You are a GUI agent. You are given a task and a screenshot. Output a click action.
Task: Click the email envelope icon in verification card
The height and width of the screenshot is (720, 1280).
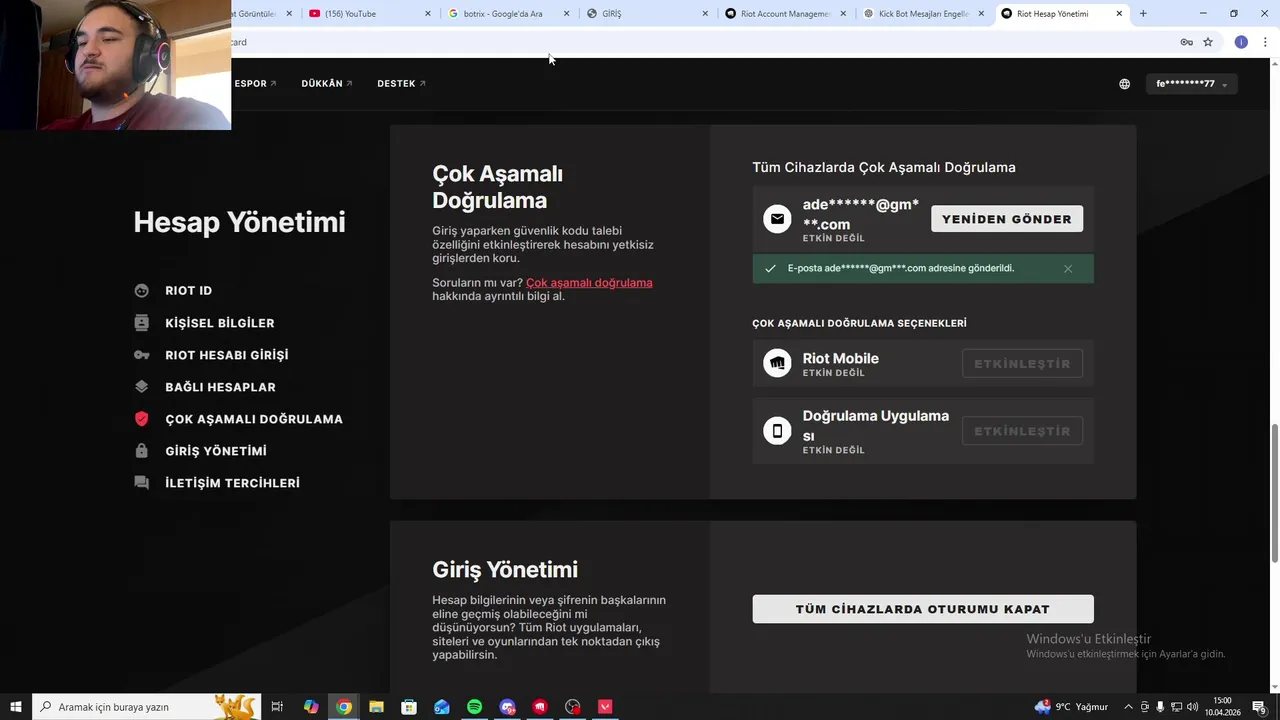coord(777,219)
